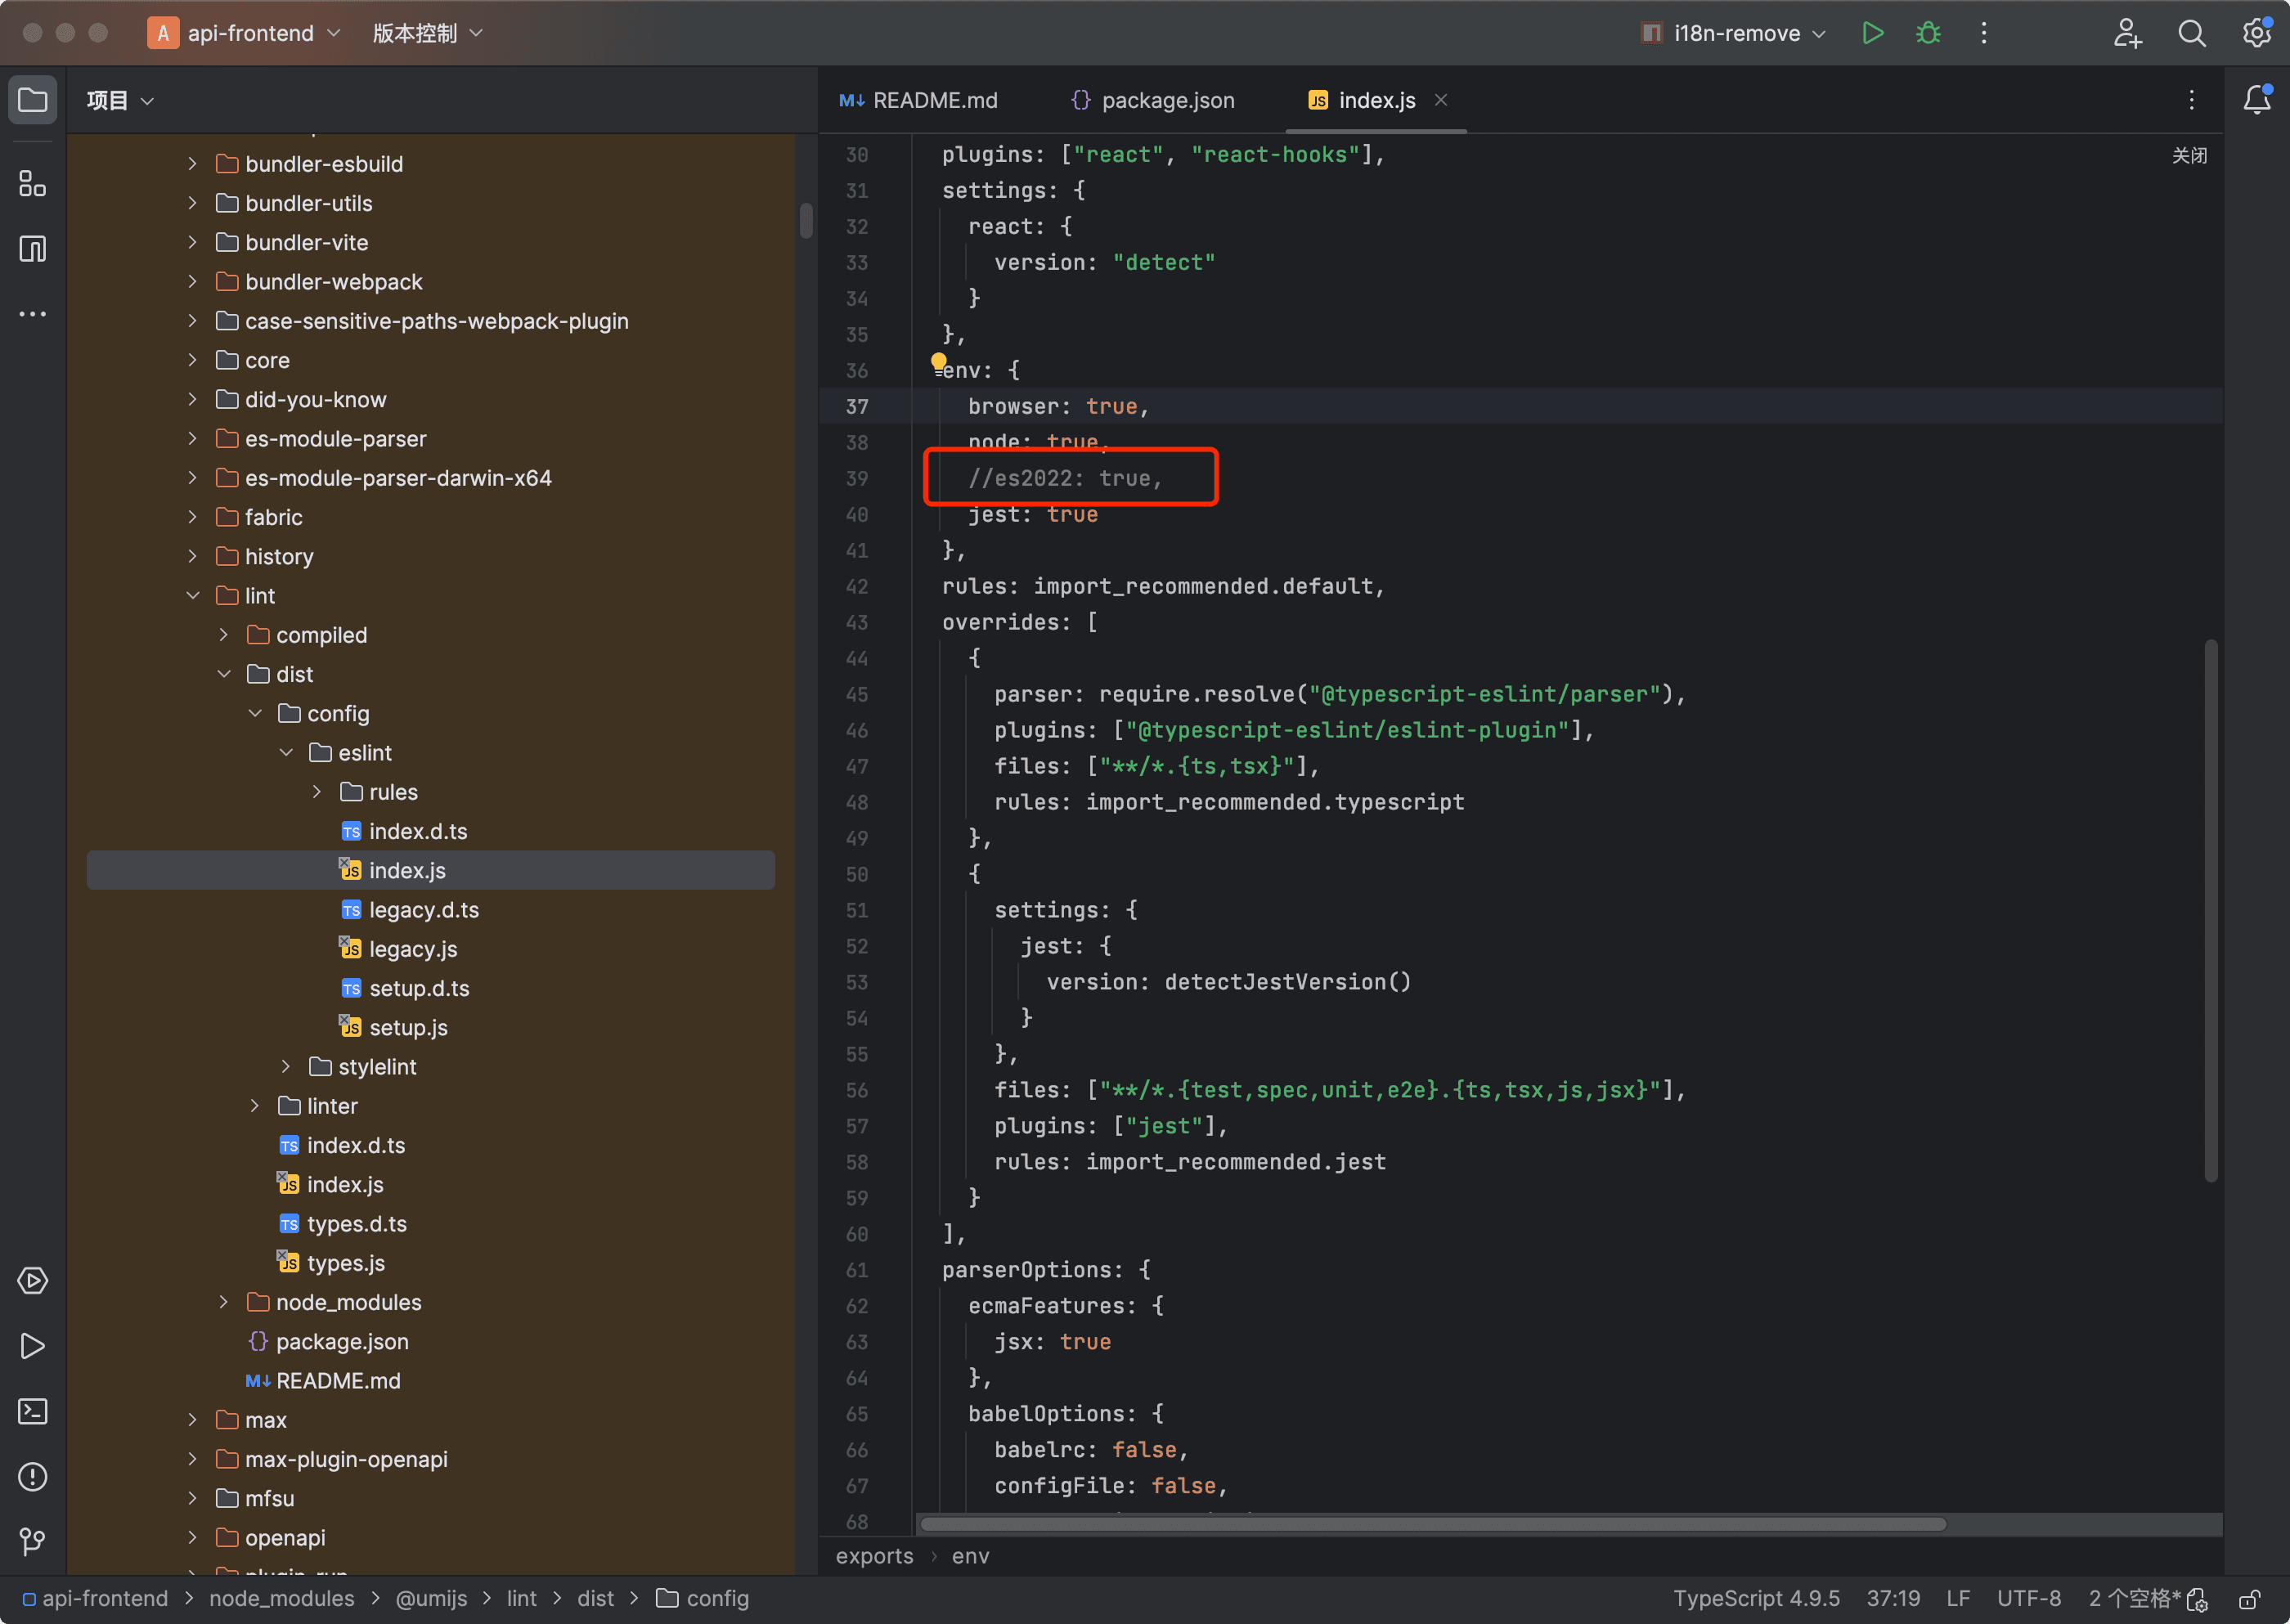Screen dimensions: 2290x1624
Task: Switch to the package.json tab
Action: [1153, 100]
